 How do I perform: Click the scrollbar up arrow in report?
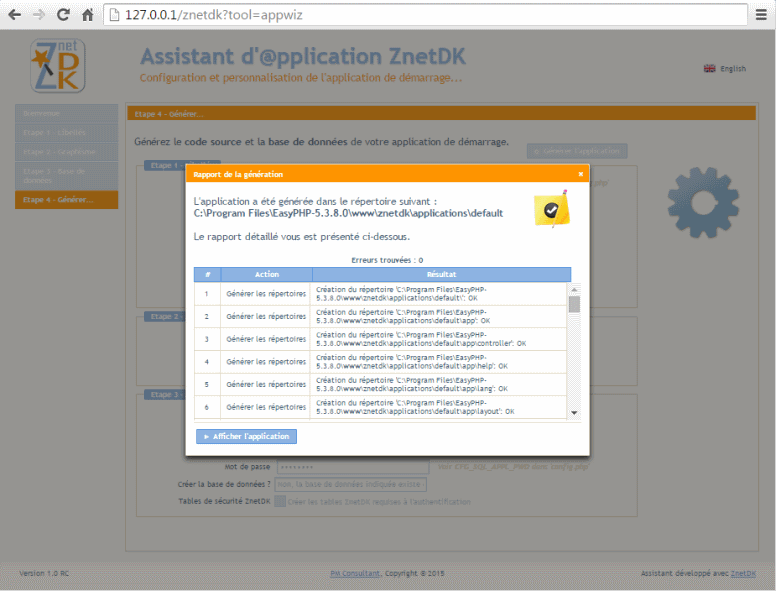point(574,290)
